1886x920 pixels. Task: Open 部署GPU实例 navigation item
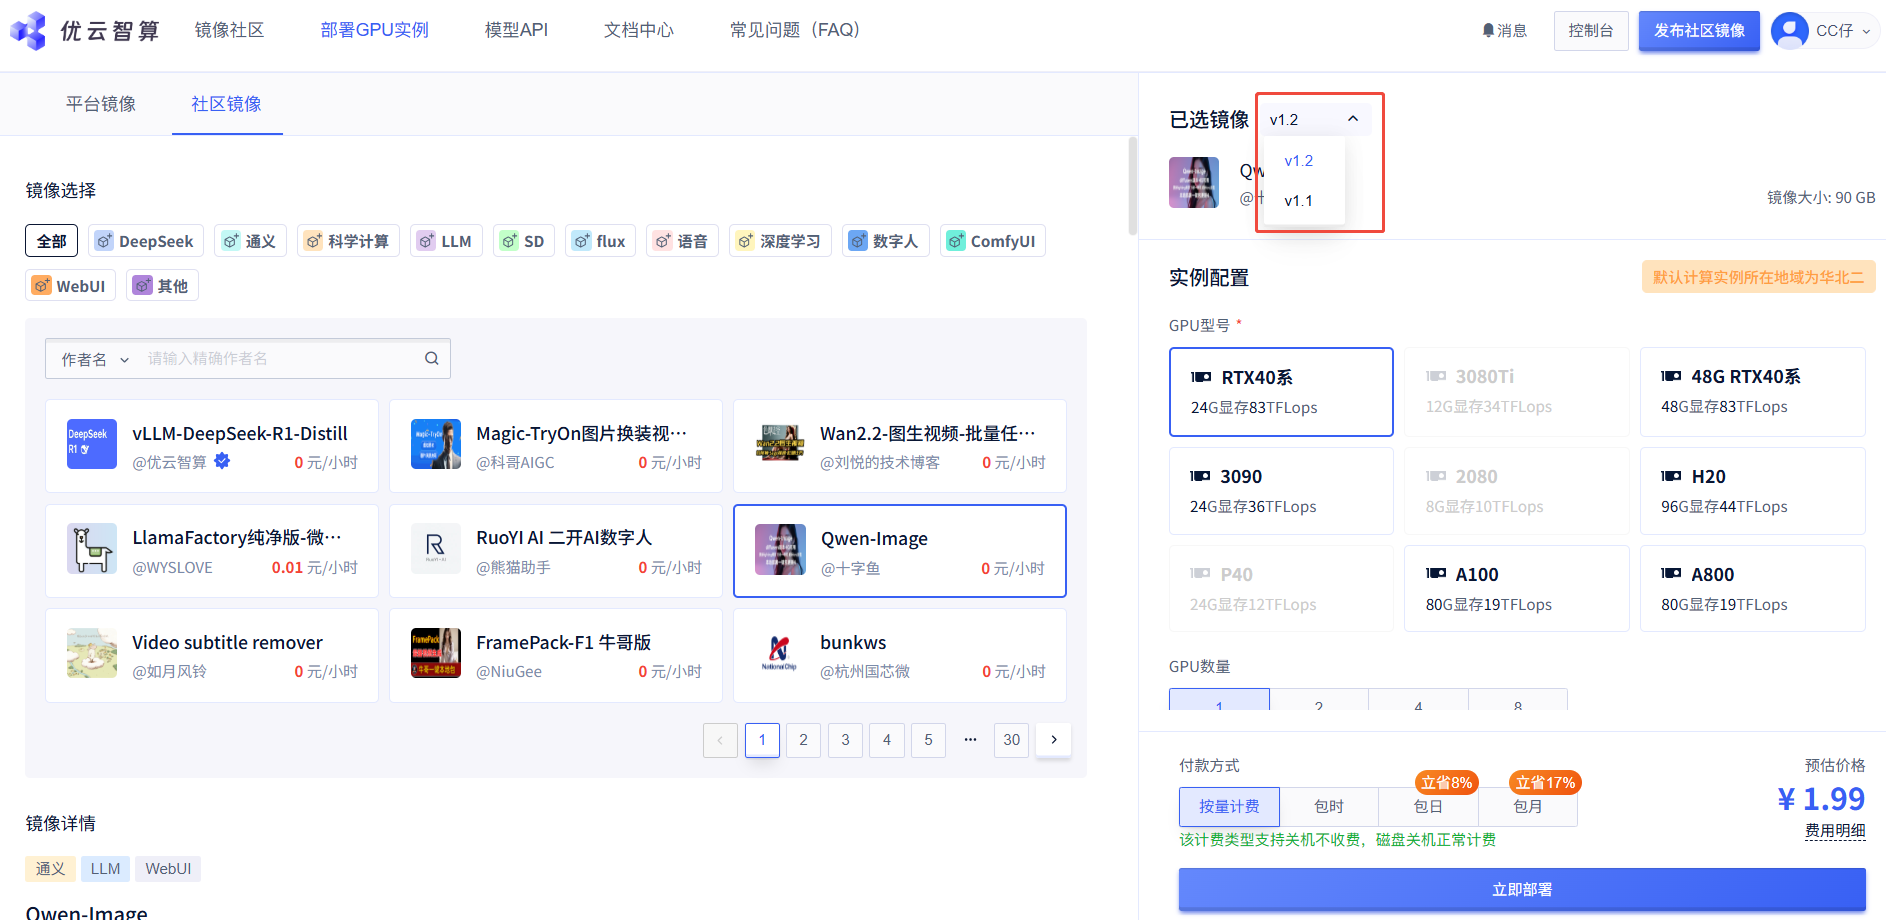pyautogui.click(x=375, y=30)
